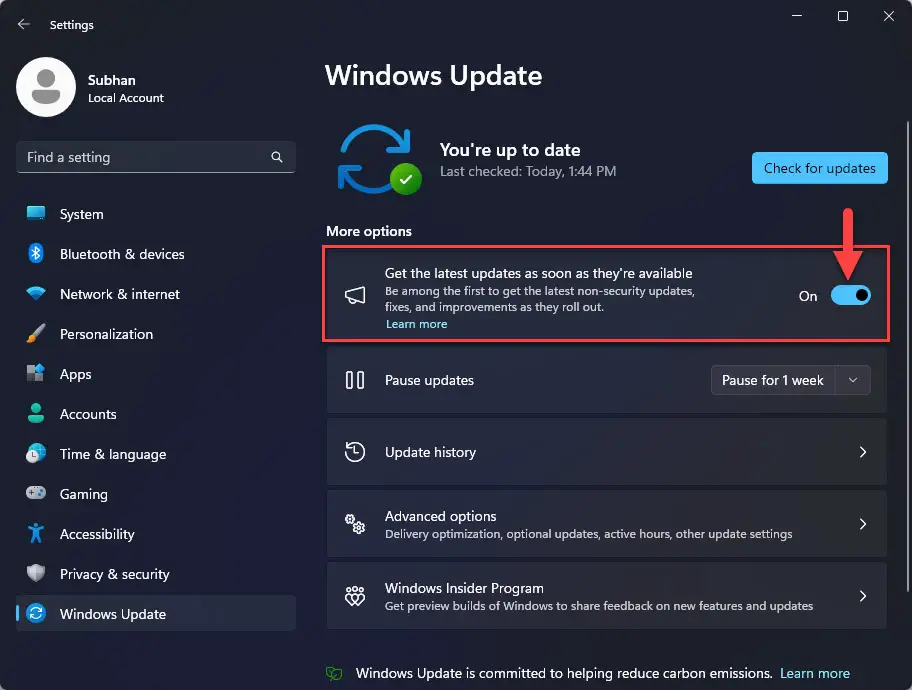Click the large update status sync icon
Viewport: 912px width, 690px height.
pos(379,159)
